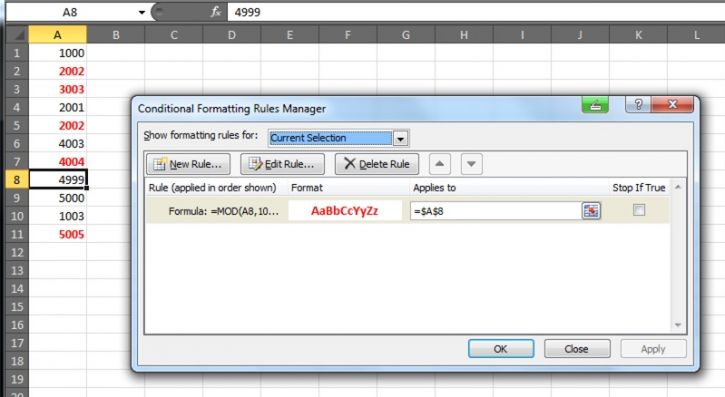This screenshot has height=397, width=725.
Task: Select column H header
Action: click(464, 35)
